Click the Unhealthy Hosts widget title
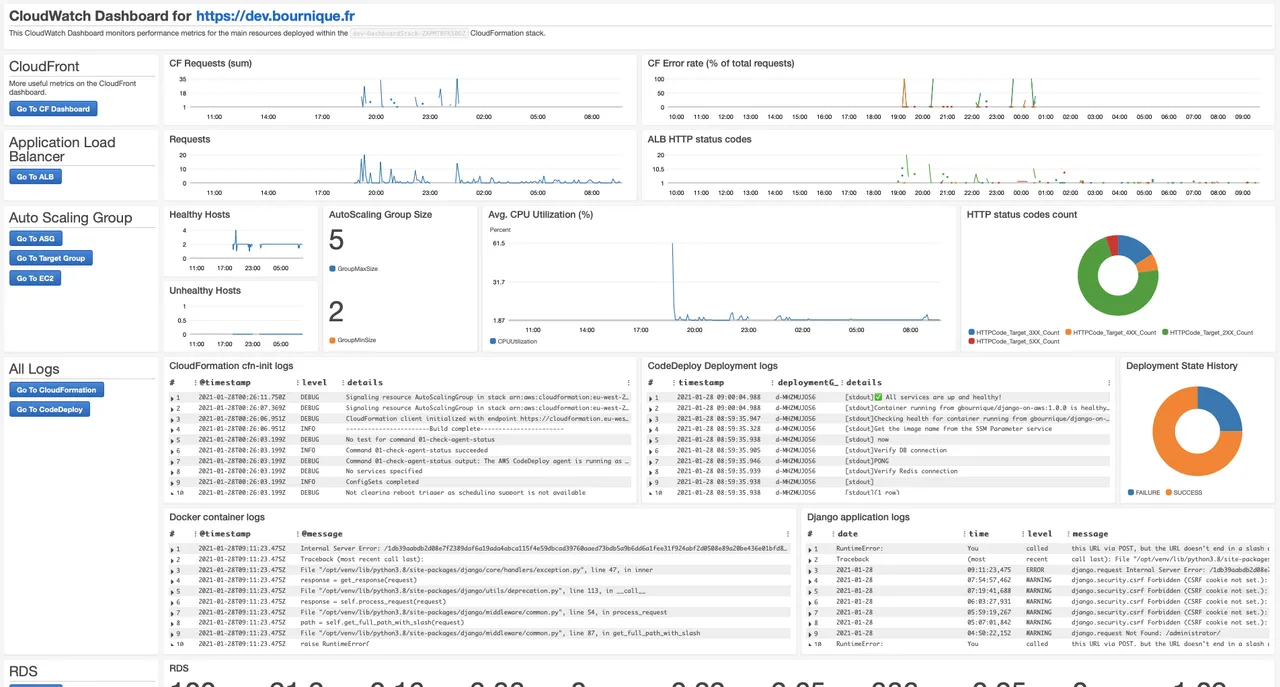The height and width of the screenshot is (687, 1280). pyautogui.click(x=205, y=290)
